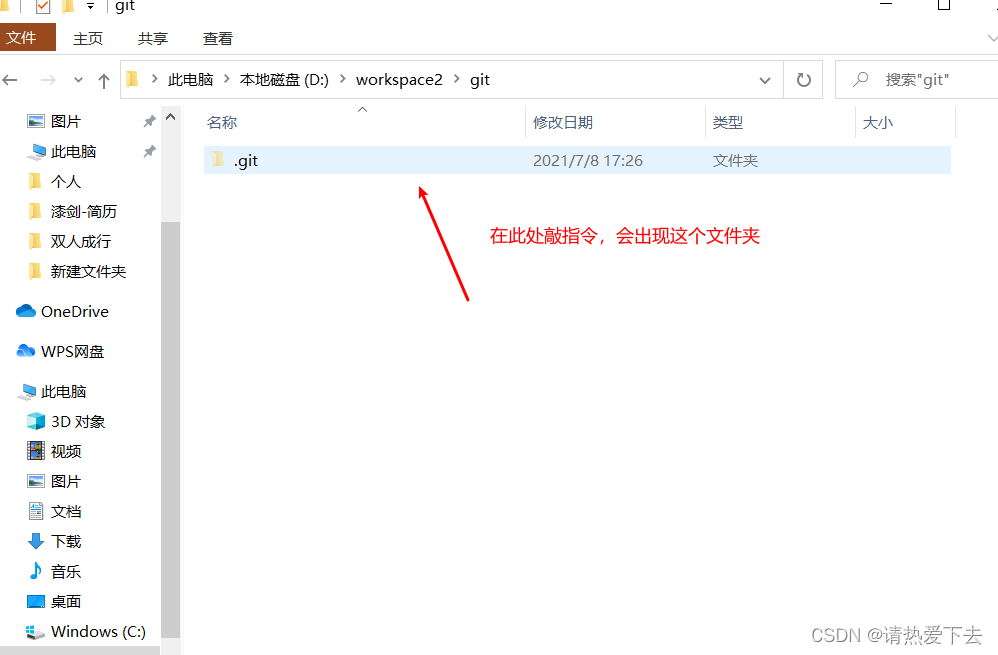This screenshot has width=998, height=655.
Task: Switch to the 共享 ribbon tab
Action: [153, 39]
